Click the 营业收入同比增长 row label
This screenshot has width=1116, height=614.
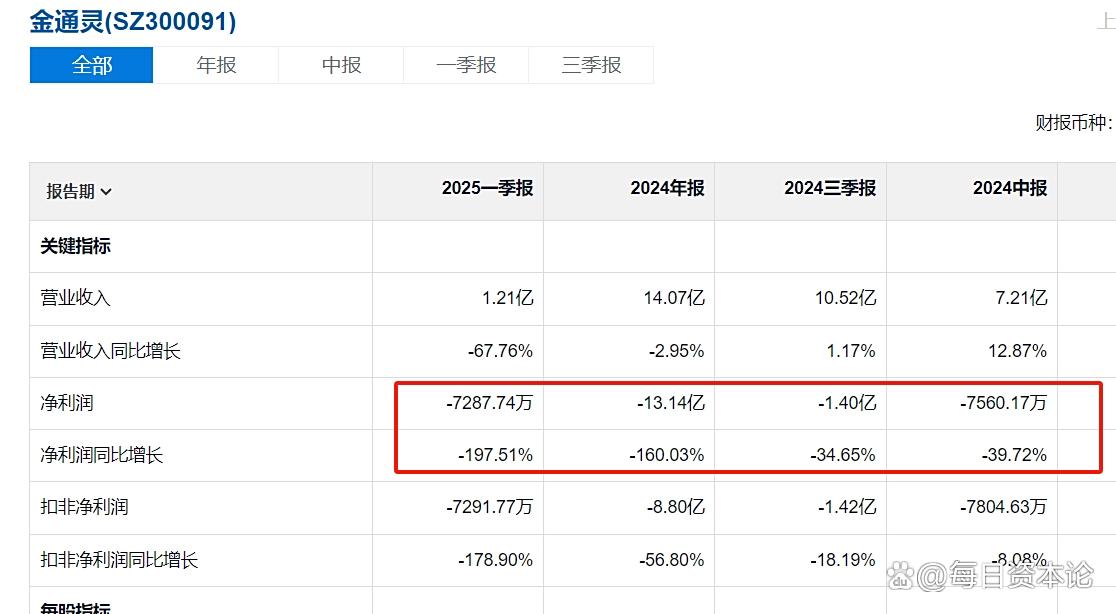(110, 351)
